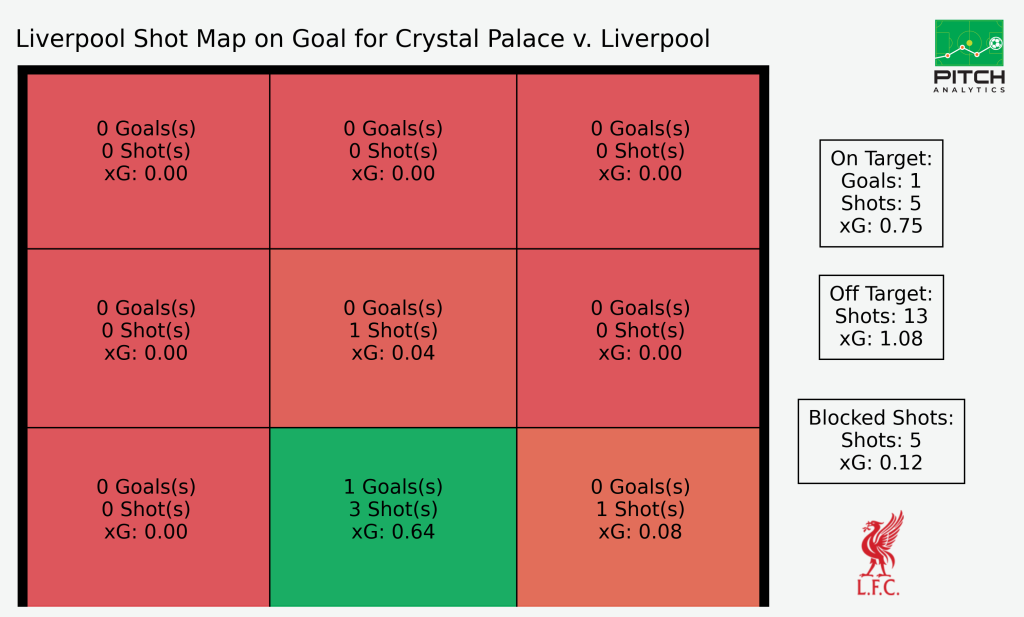Screen dimensions: 1024x617
Task: Click the Blocked Shots summary box
Action: 881,441
